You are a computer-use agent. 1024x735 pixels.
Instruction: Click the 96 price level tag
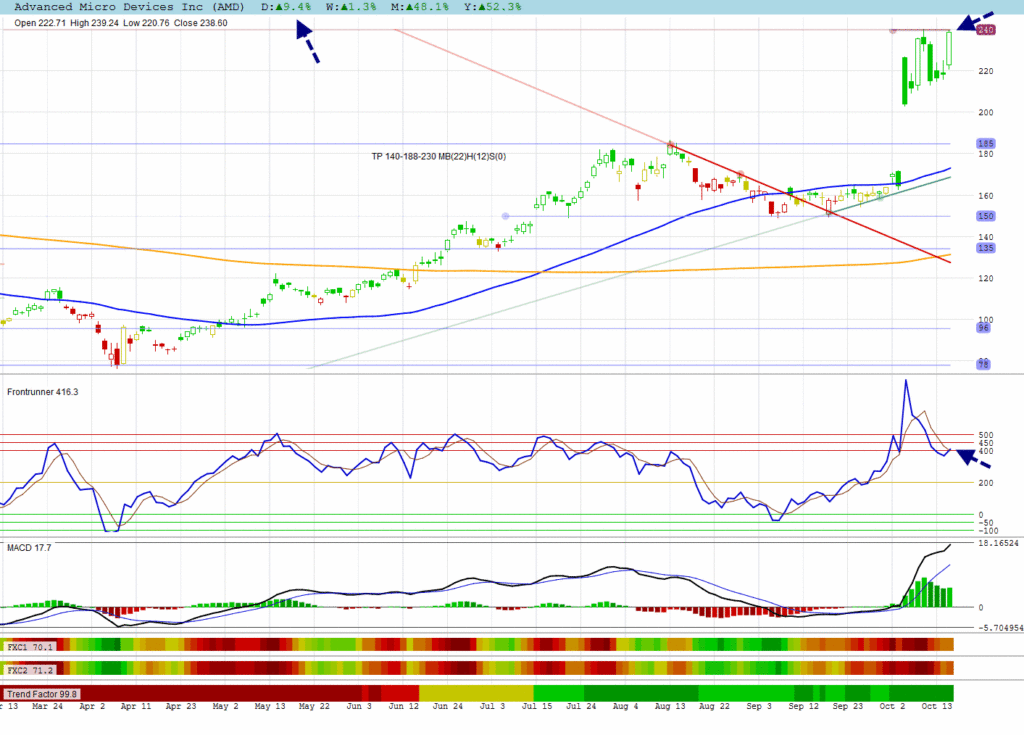click(983, 328)
